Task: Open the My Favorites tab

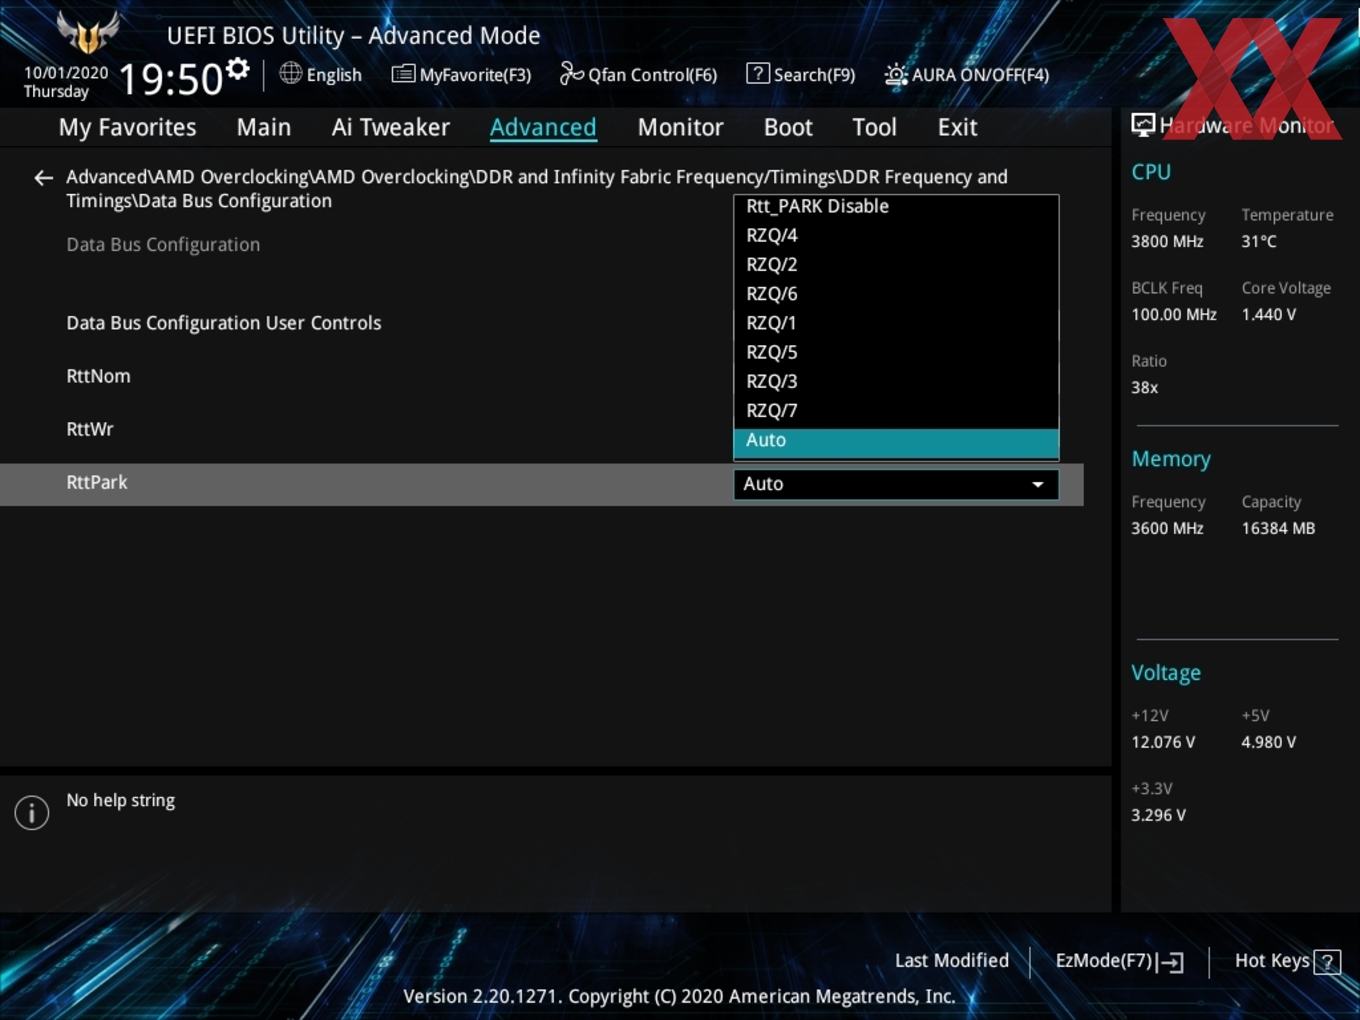Action: click(127, 127)
